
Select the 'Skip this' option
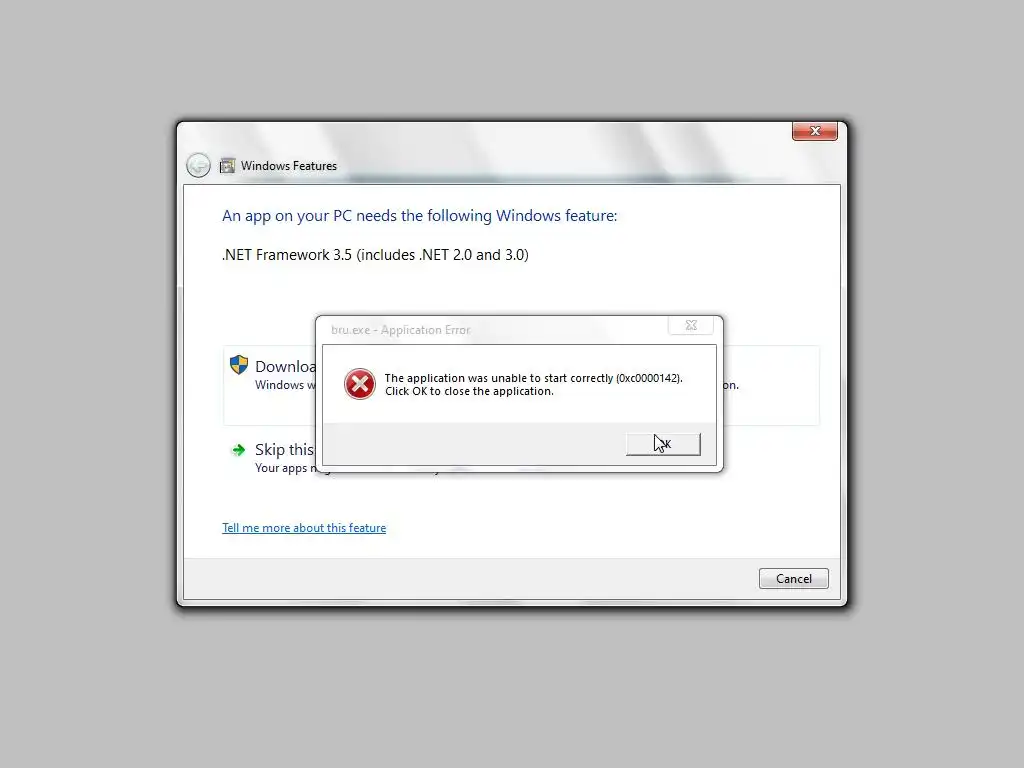pyautogui.click(x=284, y=449)
